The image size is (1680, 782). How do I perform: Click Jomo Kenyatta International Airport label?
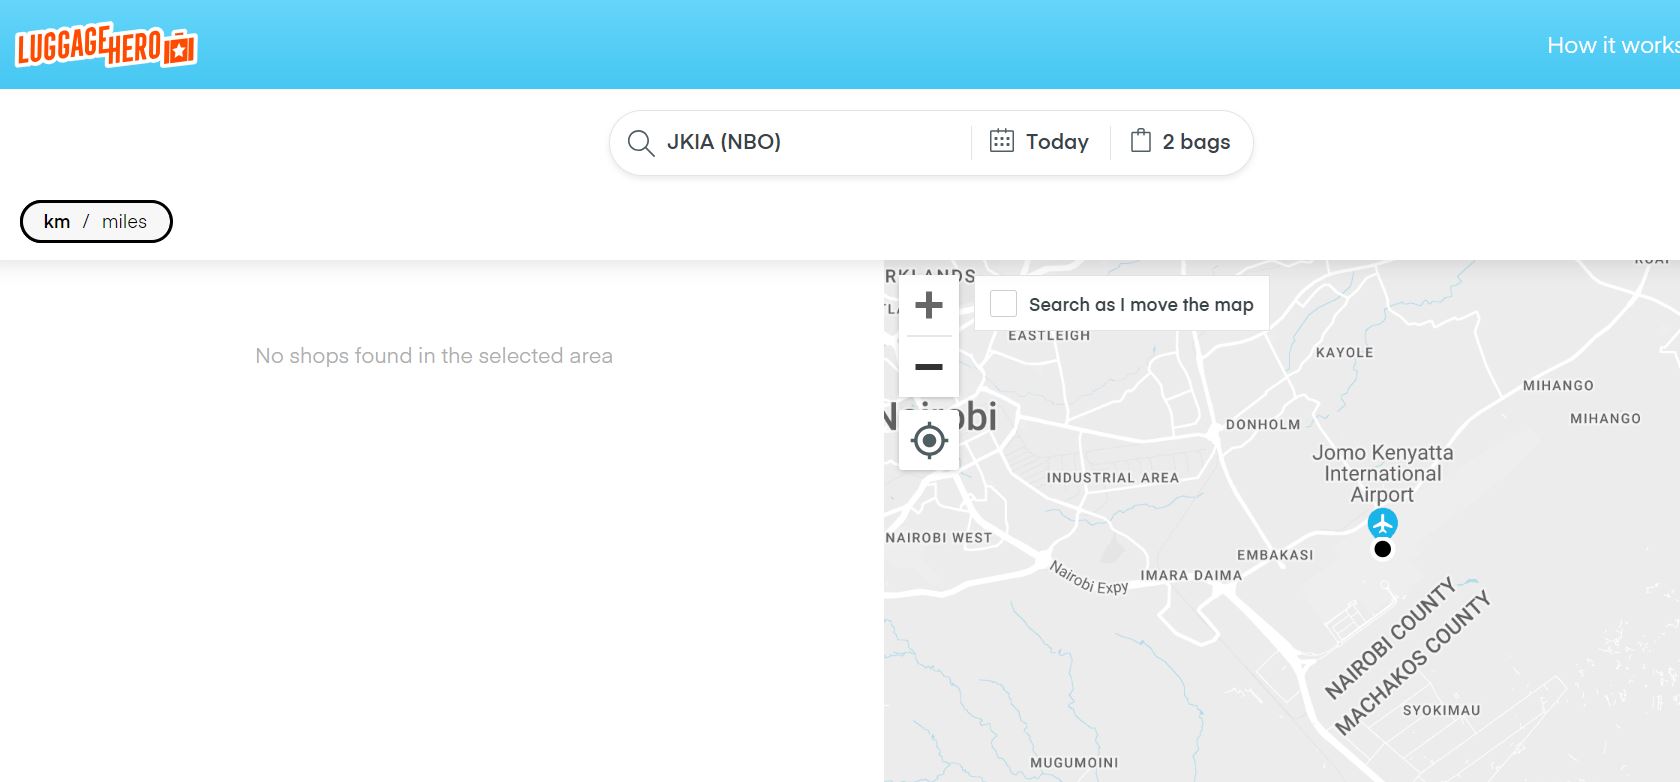[1382, 473]
